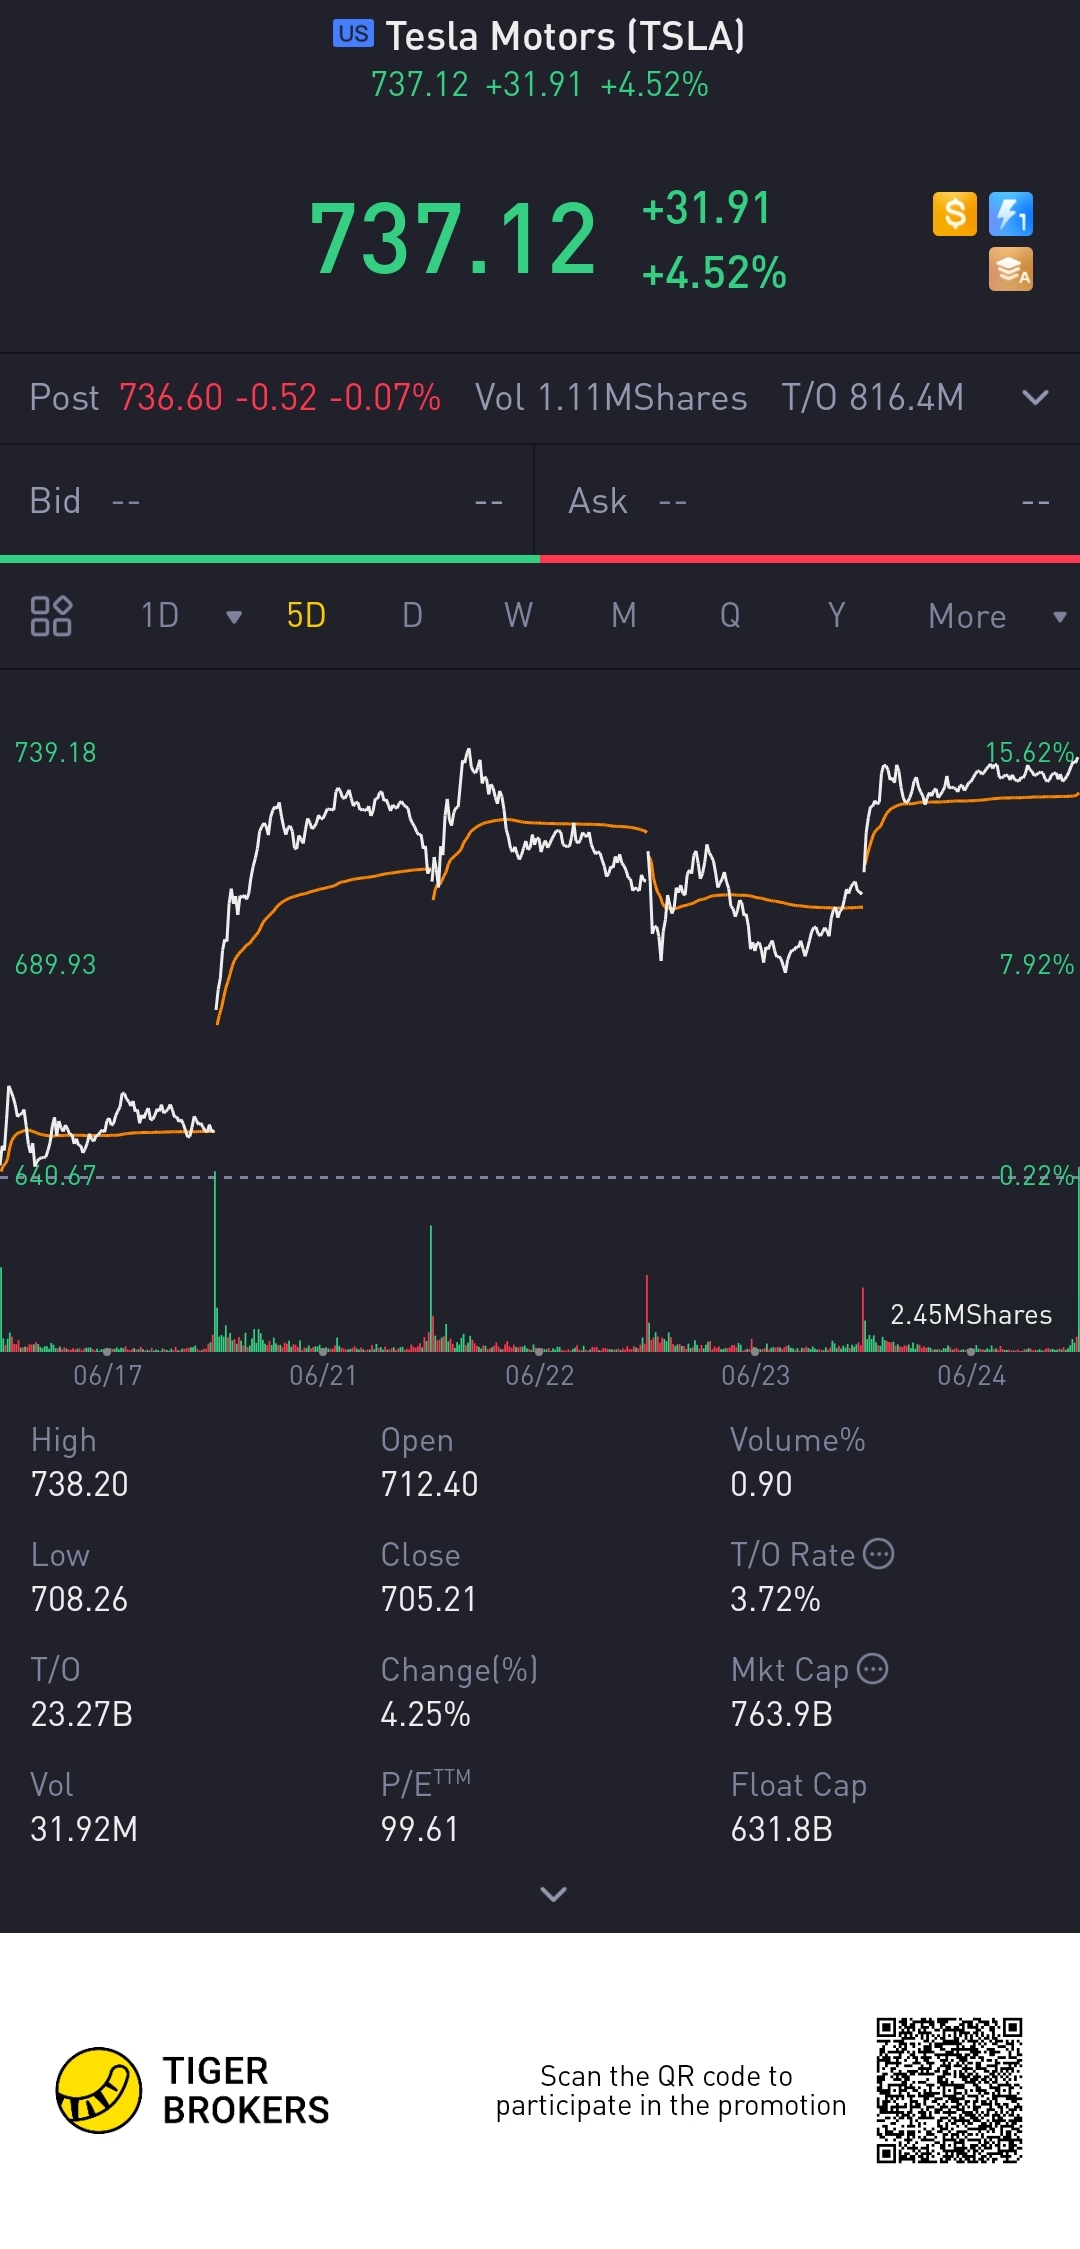The height and width of the screenshot is (2249, 1080).
Task: Tap the Bid price row
Action: tap(267, 501)
